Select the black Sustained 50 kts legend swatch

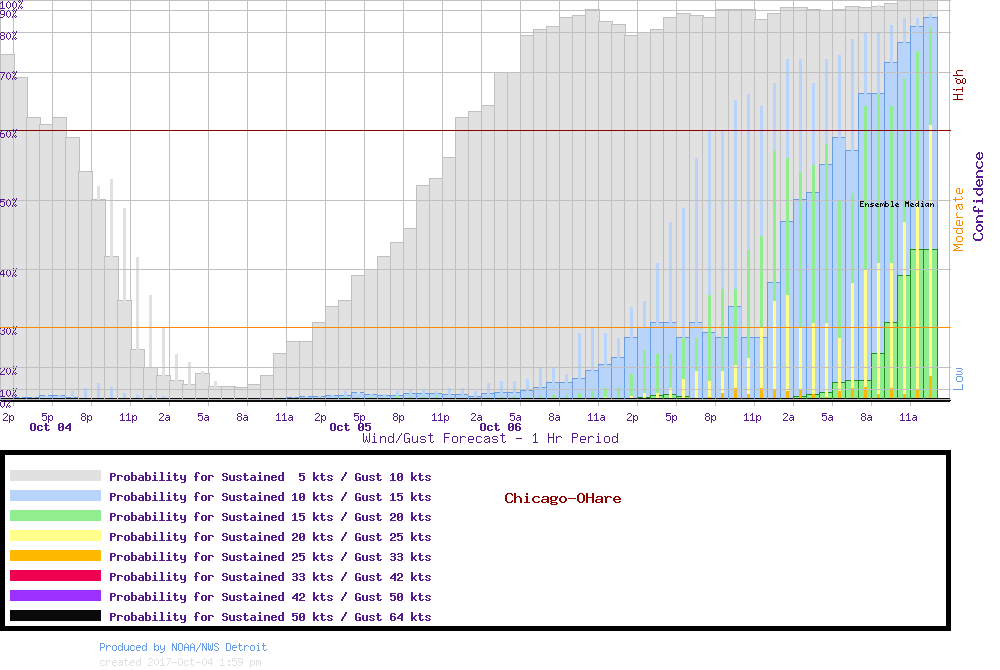pyautogui.click(x=55, y=616)
